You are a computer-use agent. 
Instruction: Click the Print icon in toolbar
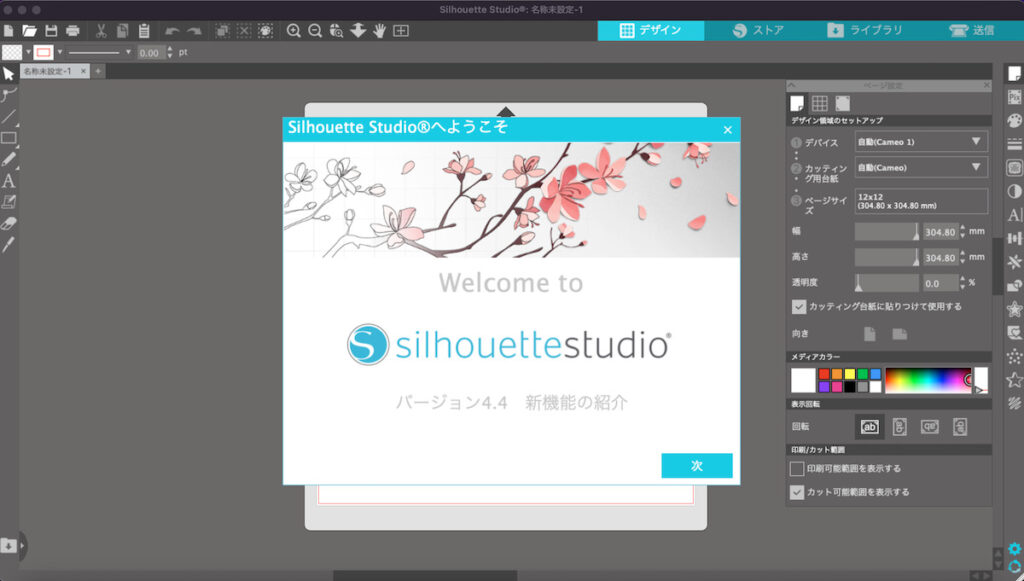(73, 31)
